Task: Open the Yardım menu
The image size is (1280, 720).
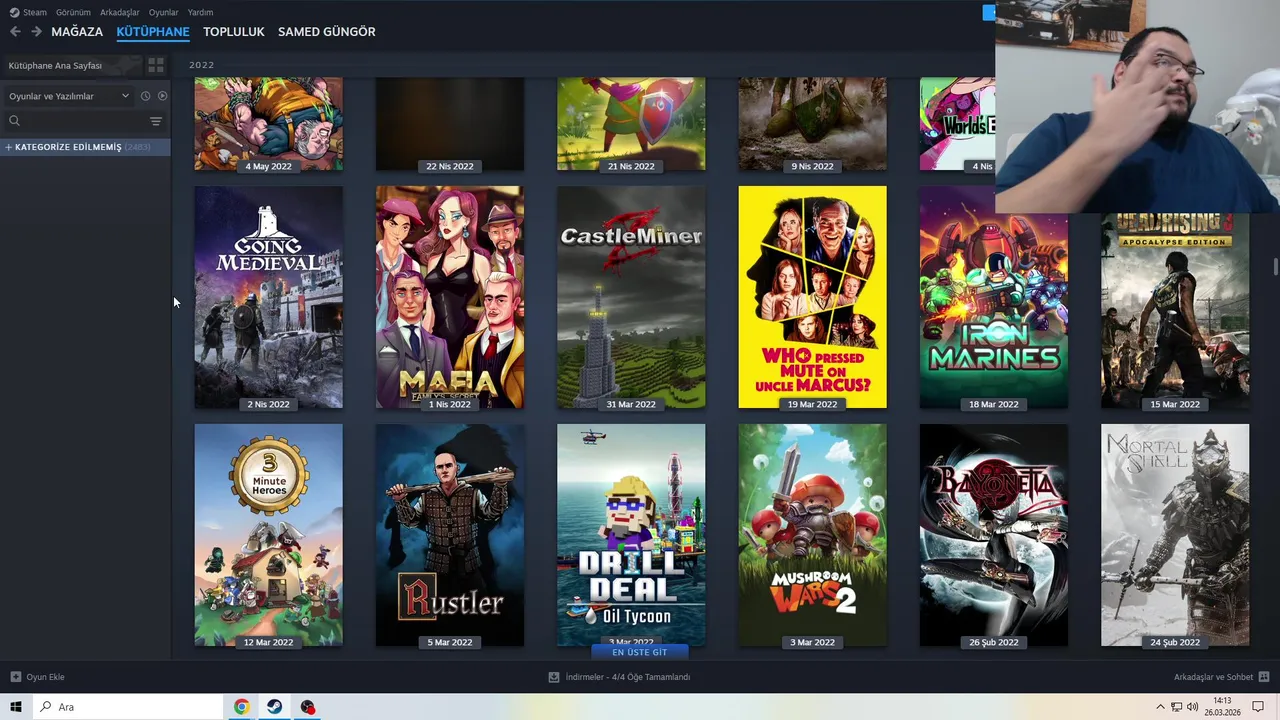Action: pyautogui.click(x=200, y=12)
